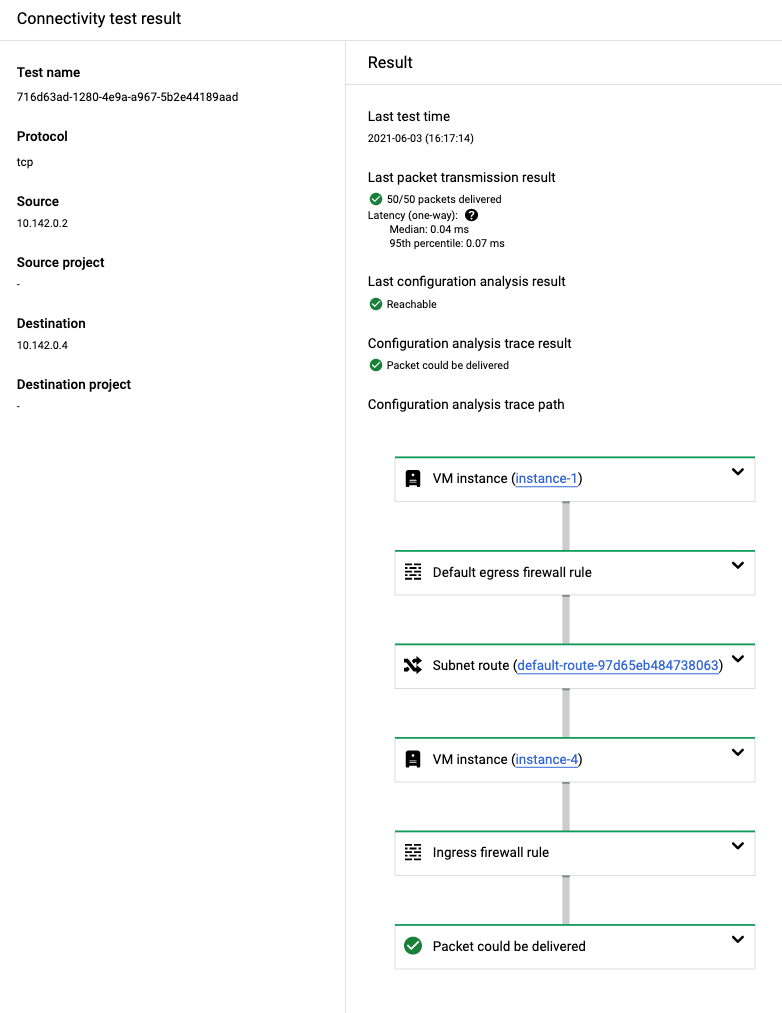782x1013 pixels.
Task: Expand the final Packet could be delivered step
Action: click(737, 940)
